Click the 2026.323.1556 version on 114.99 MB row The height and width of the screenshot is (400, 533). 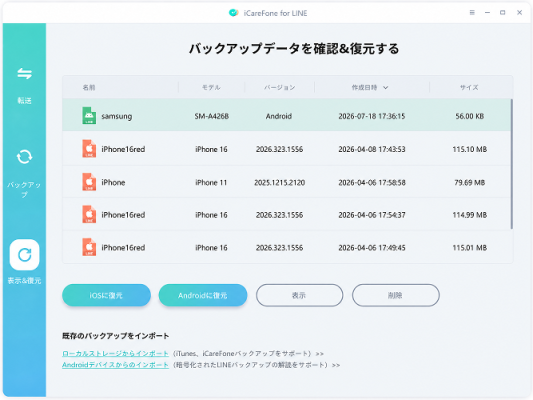pyautogui.click(x=279, y=215)
